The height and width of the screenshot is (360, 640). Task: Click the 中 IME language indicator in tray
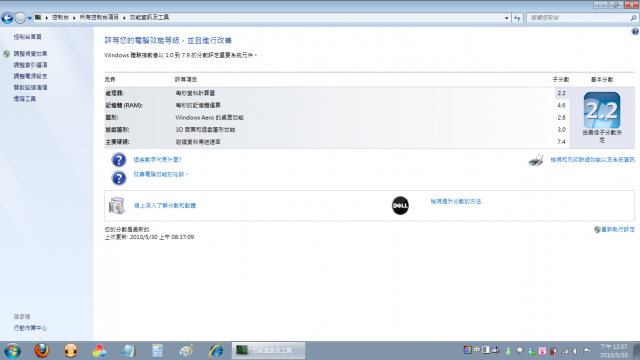477,350
